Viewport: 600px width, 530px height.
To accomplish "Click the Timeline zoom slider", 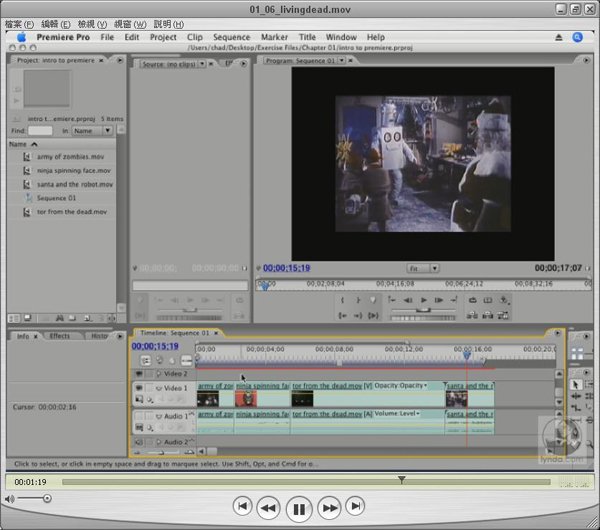I will coord(163,452).
